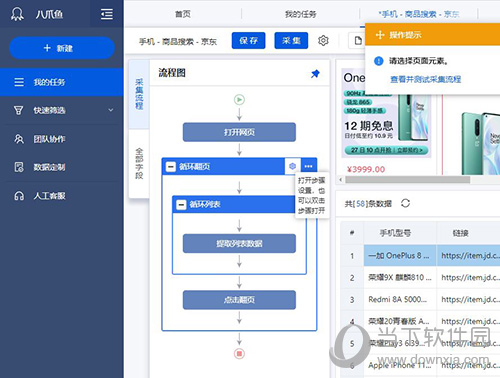Screen dimensions: 500x378
Task: Select the 采集流程 vertical tab
Action: point(139,95)
